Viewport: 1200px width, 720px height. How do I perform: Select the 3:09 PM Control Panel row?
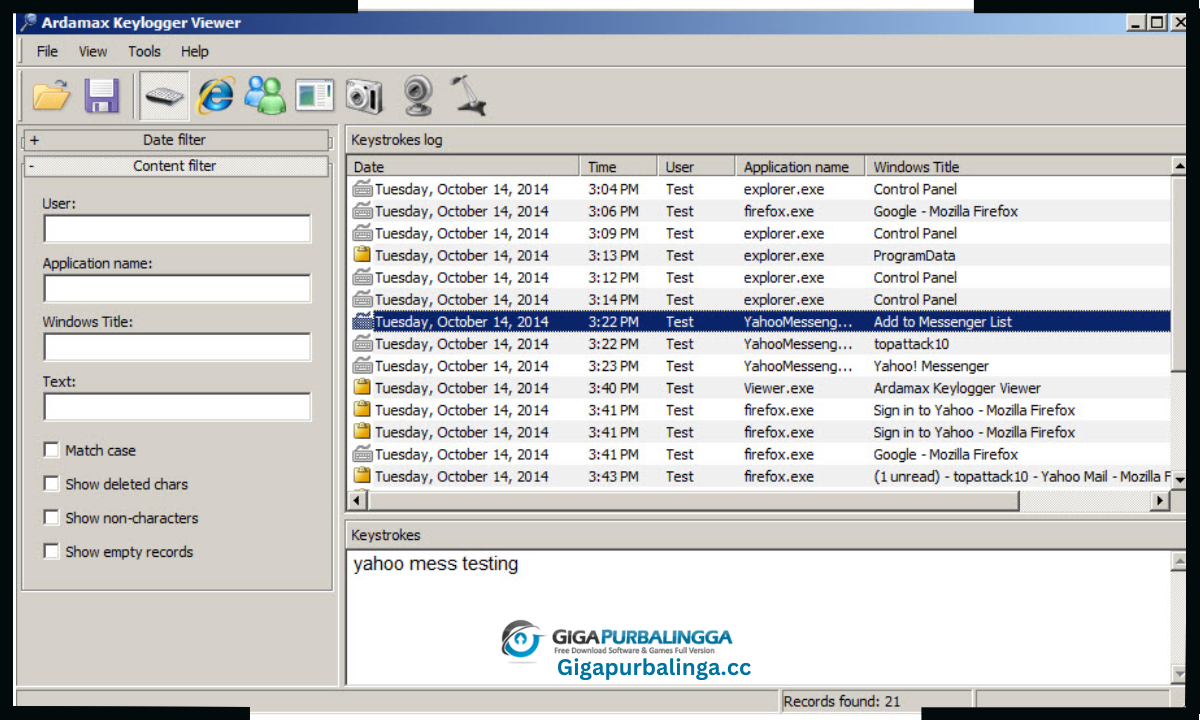coord(760,233)
